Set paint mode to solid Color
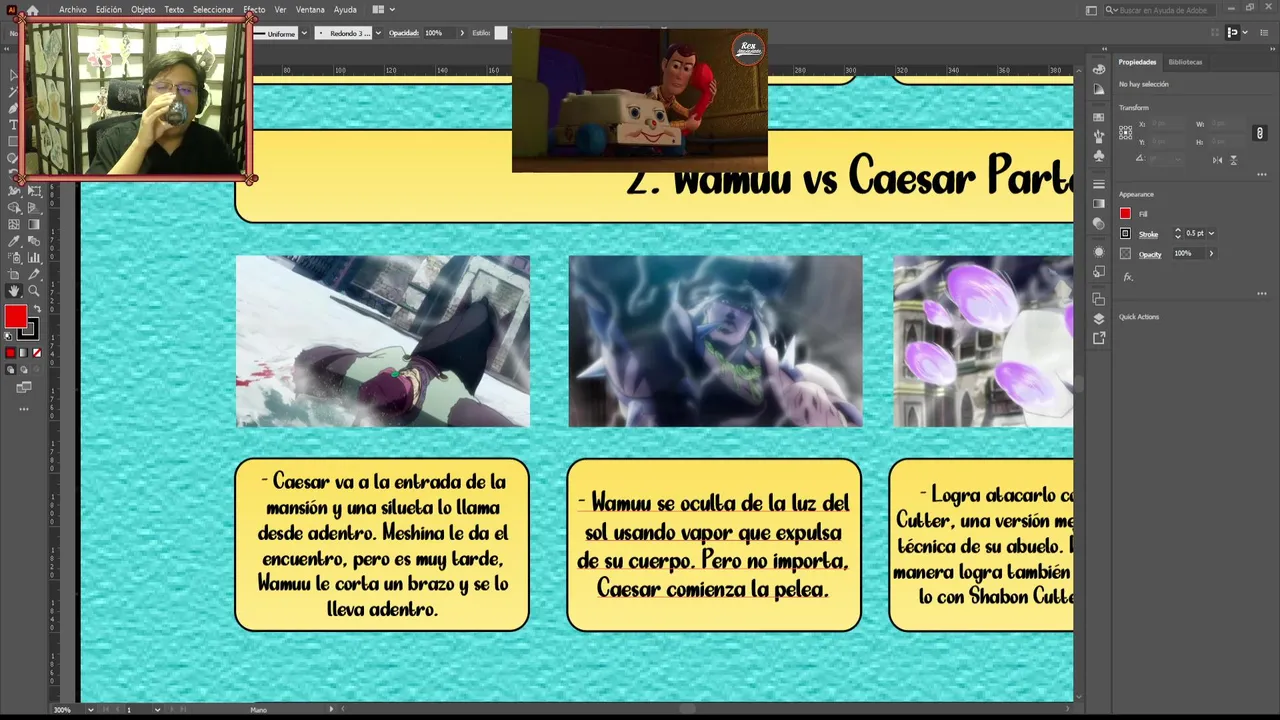The width and height of the screenshot is (1280, 720). pos(10,352)
